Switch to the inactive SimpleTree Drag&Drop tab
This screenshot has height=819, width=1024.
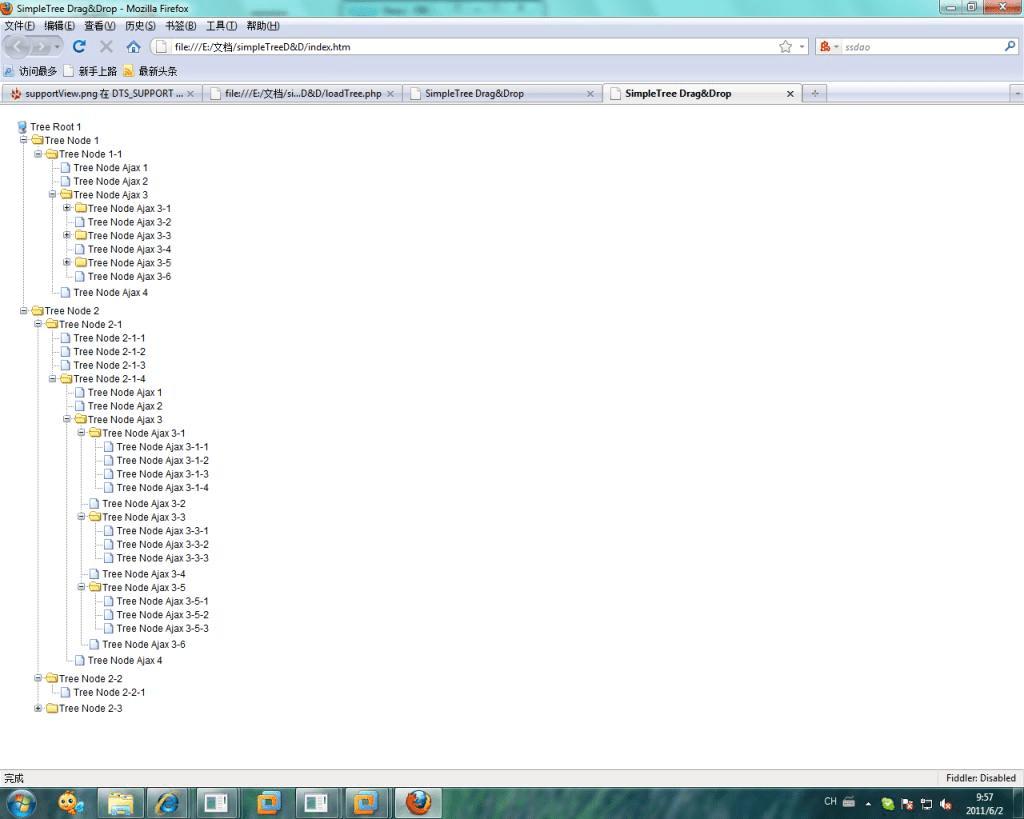pyautogui.click(x=502, y=93)
